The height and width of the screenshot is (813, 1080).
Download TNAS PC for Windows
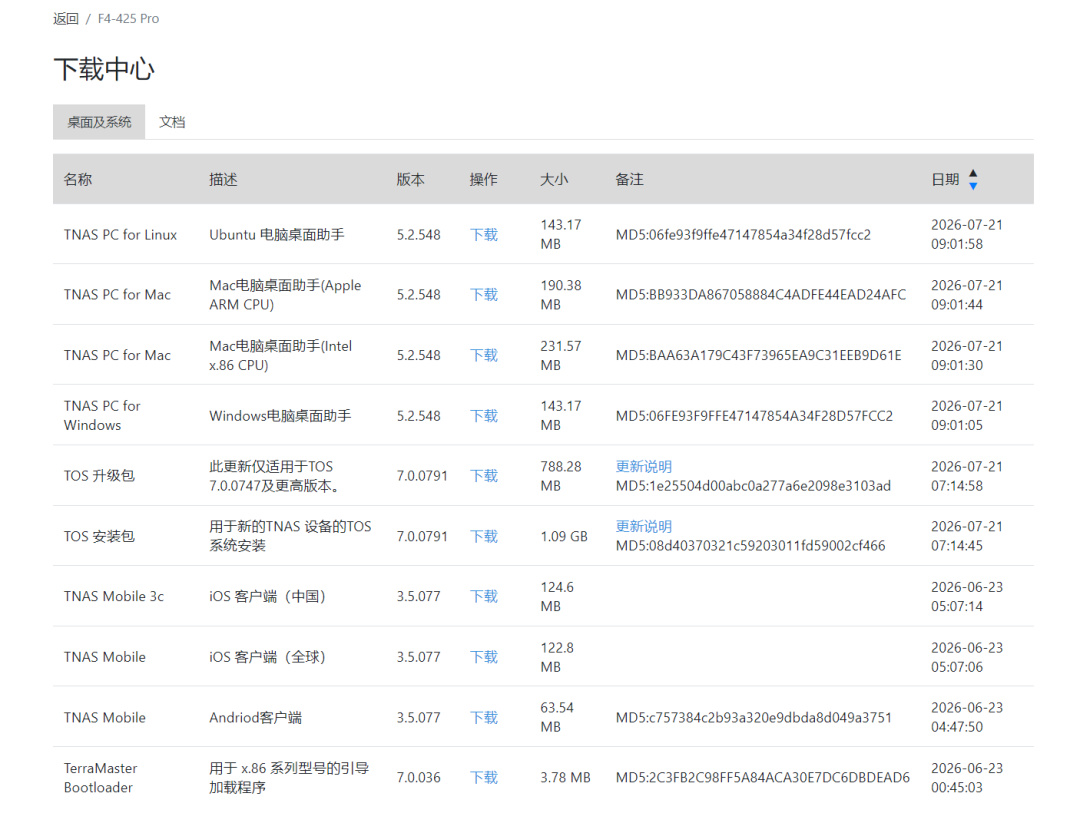tap(484, 416)
